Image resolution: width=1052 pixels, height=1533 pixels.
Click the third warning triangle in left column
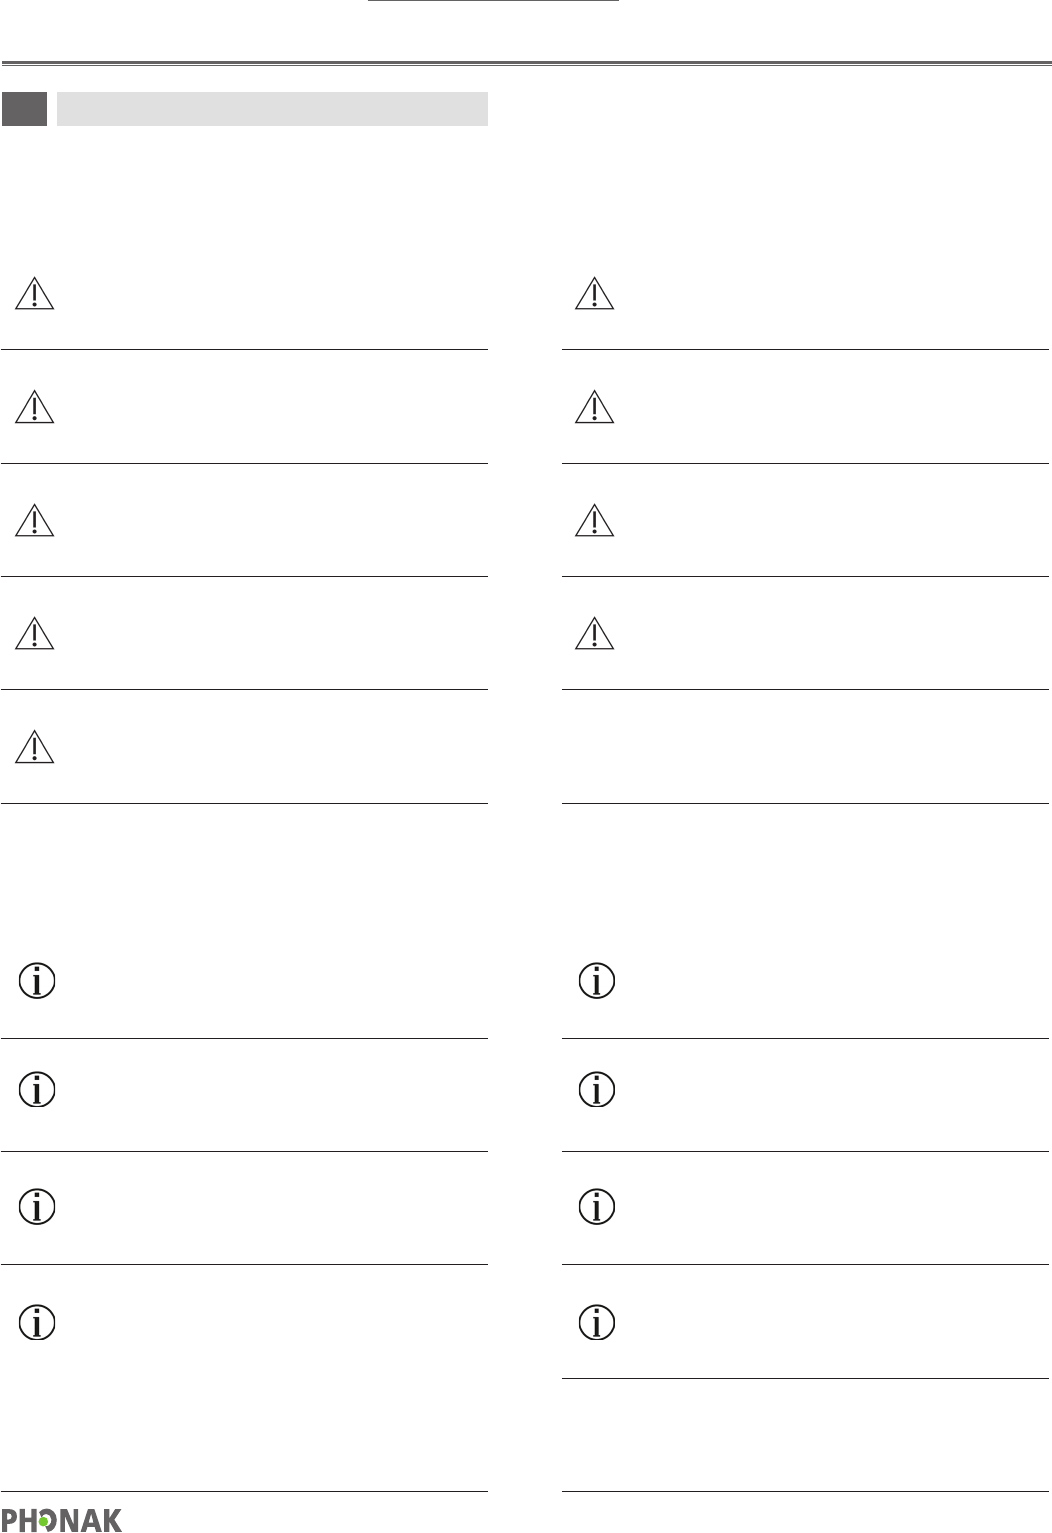tap(35, 520)
